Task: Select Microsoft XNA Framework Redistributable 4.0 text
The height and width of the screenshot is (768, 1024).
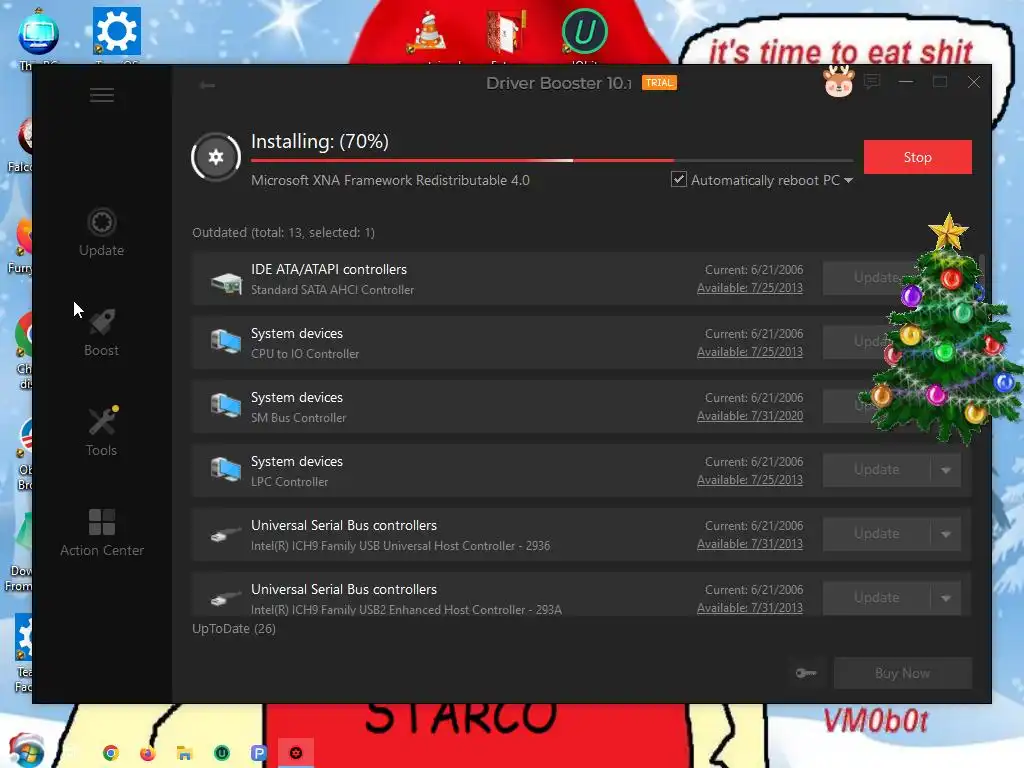Action: click(x=391, y=180)
